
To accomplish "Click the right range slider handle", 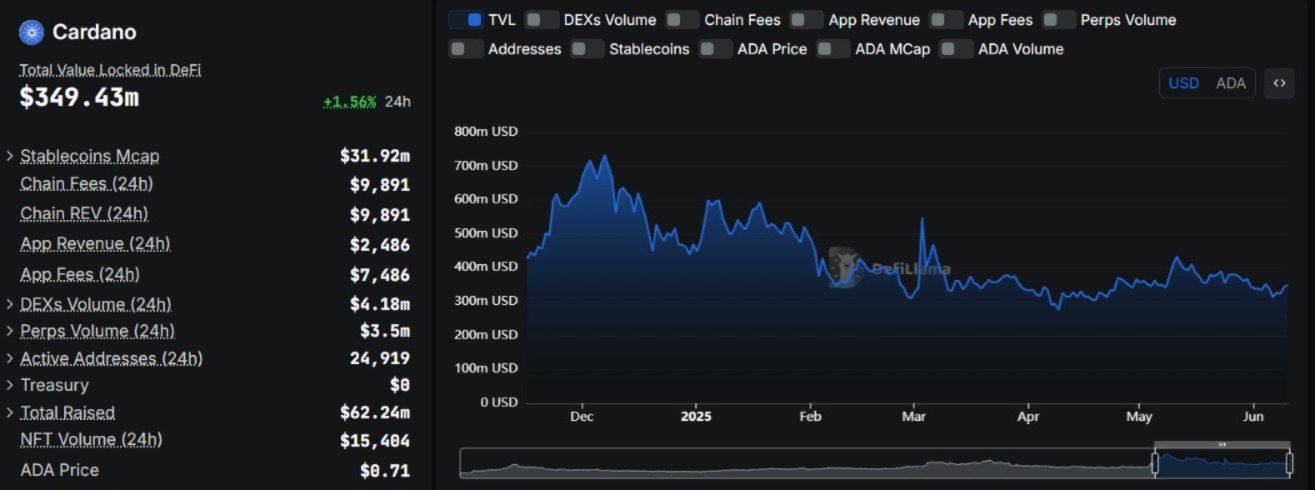I will click(x=1288, y=463).
